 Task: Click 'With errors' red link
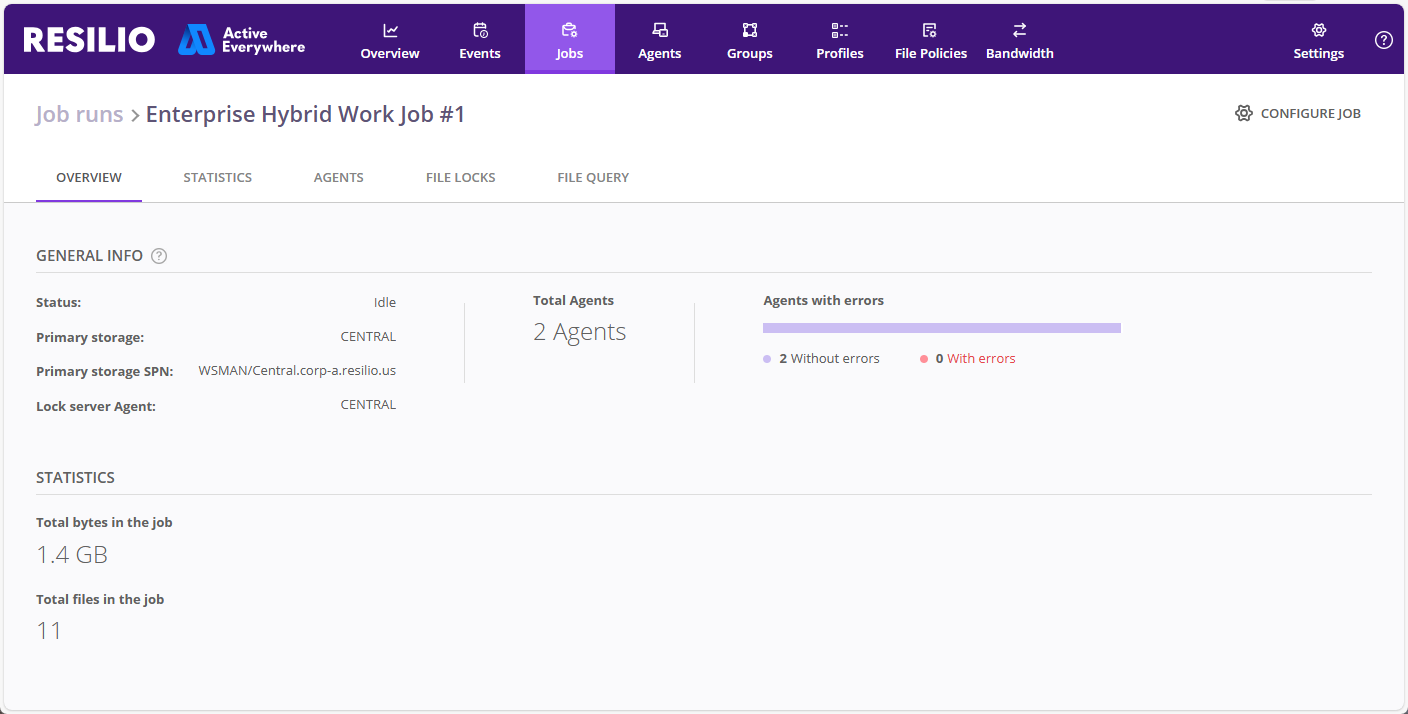click(x=981, y=359)
